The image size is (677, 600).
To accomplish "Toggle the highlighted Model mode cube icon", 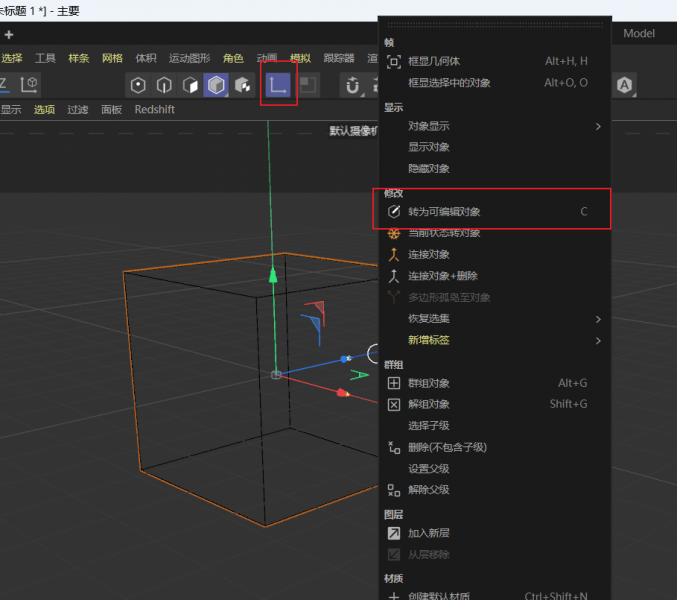I will pos(216,85).
